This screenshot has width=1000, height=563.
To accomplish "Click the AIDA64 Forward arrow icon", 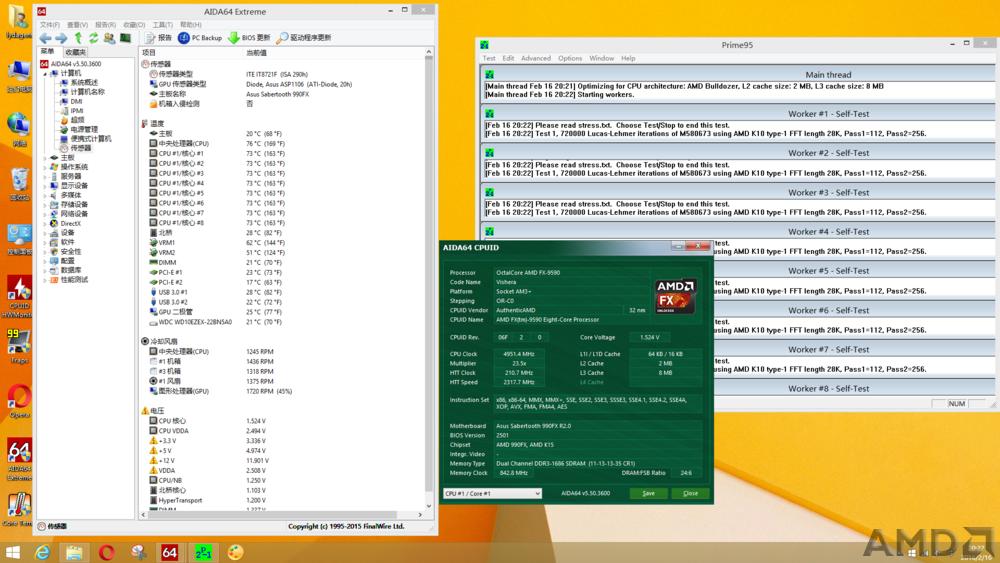I will point(61,38).
